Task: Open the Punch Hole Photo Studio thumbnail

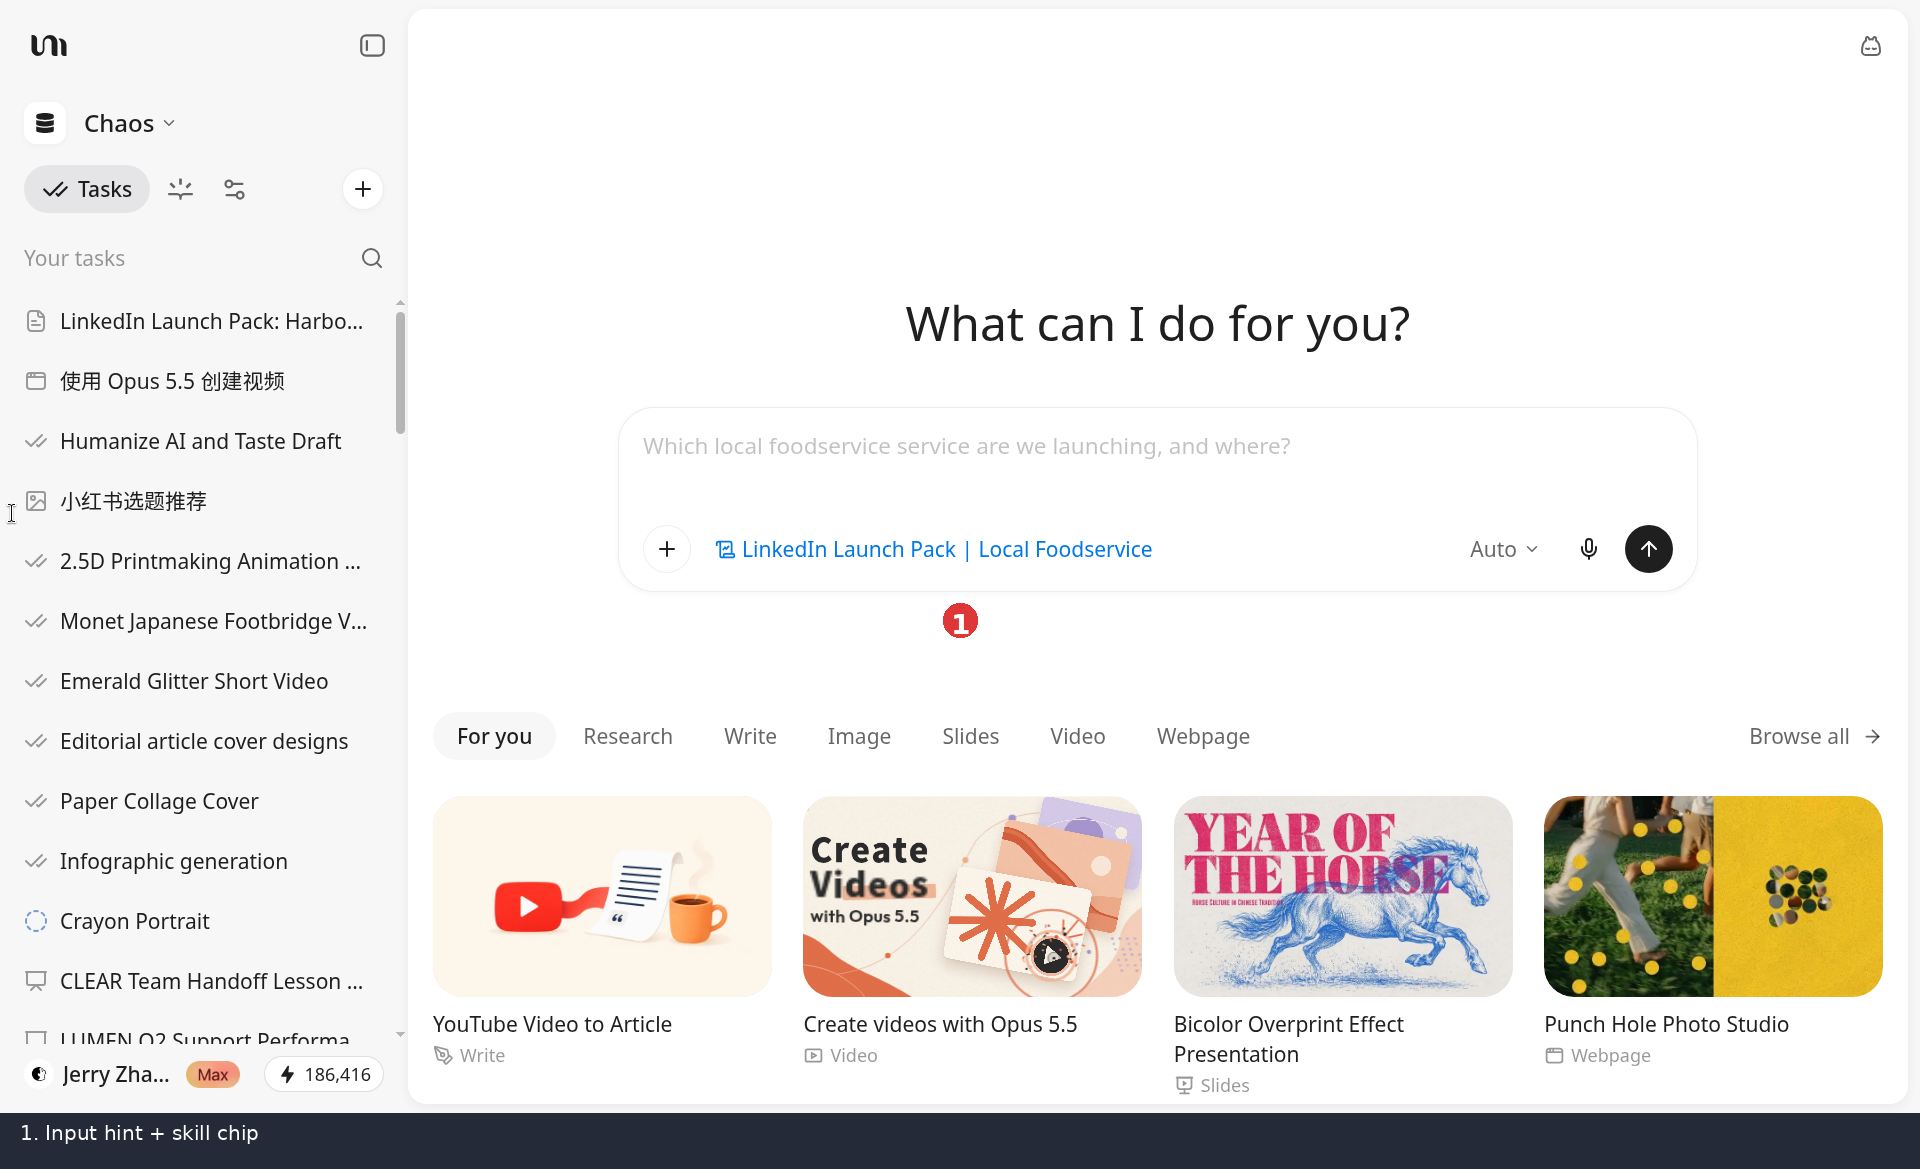Action: [1713, 896]
